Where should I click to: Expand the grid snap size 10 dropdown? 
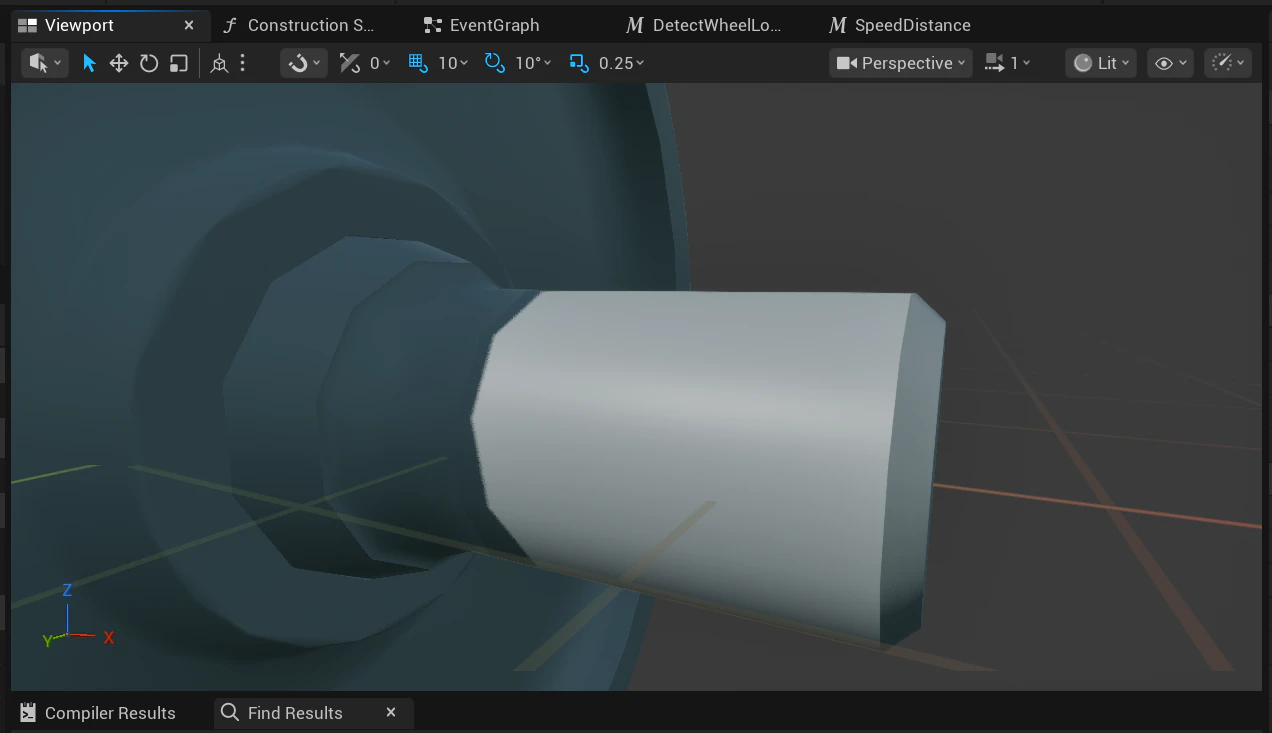pyautogui.click(x=454, y=63)
